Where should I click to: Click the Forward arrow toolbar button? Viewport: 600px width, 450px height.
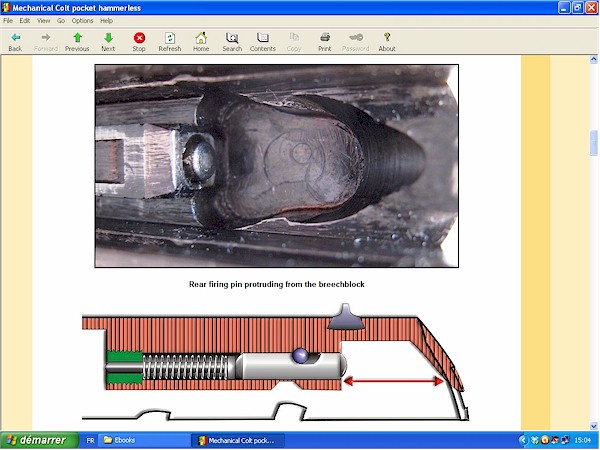46,42
